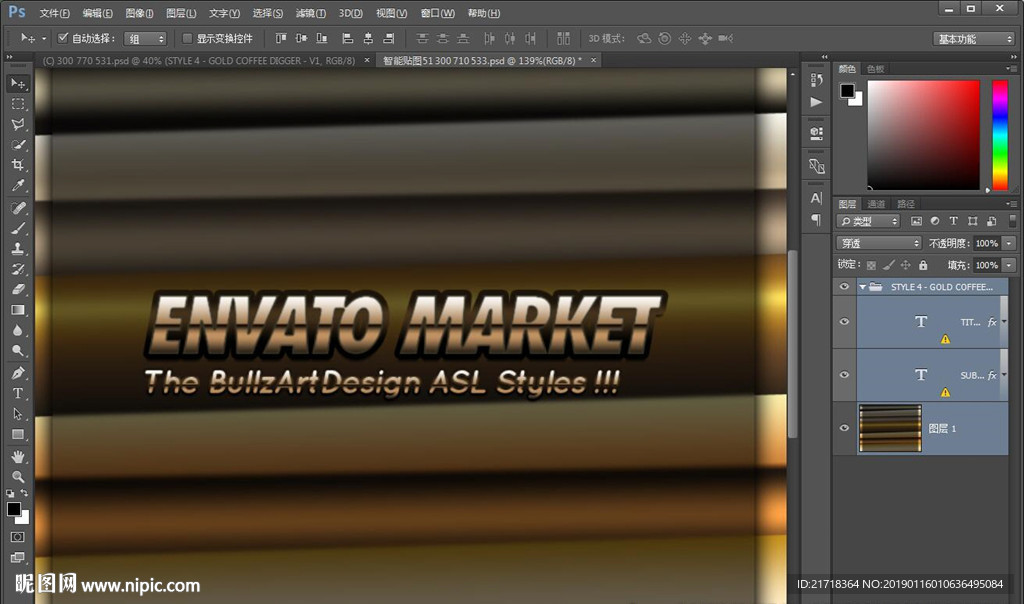Open the layer filter 类型 dropdown
1024x604 pixels.
[869, 221]
